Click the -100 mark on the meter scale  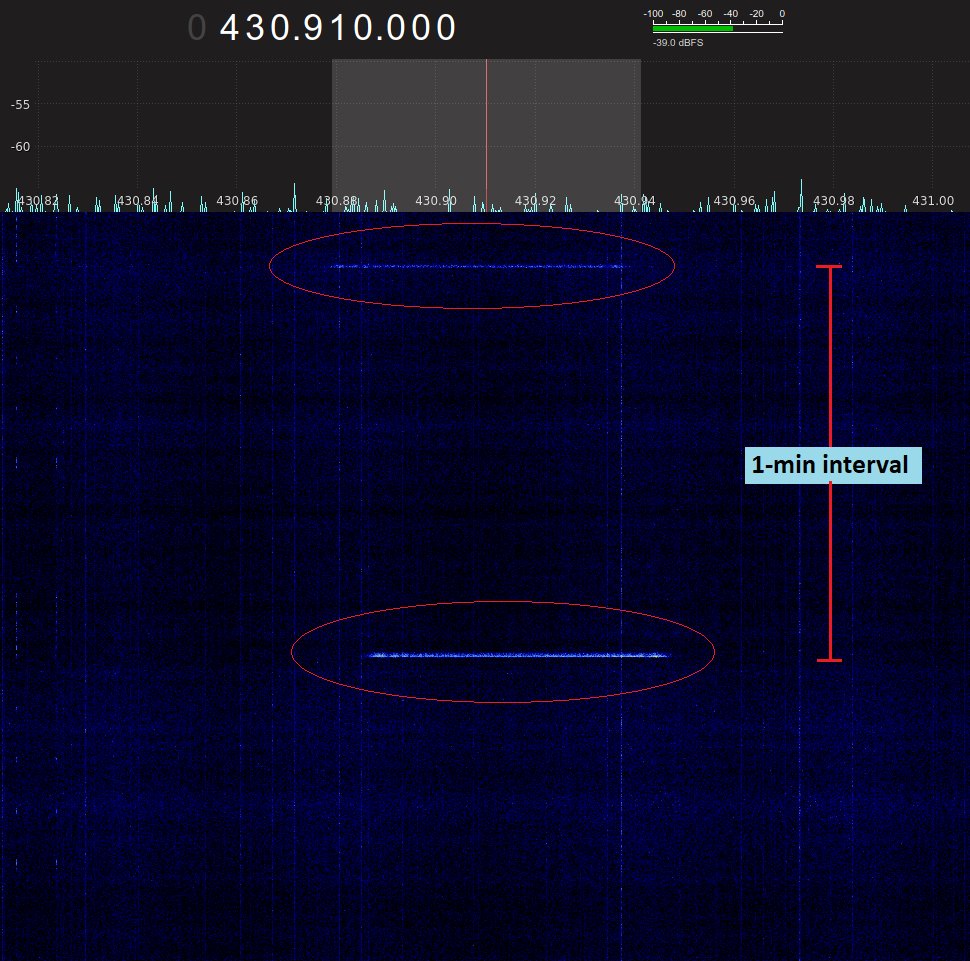click(653, 14)
